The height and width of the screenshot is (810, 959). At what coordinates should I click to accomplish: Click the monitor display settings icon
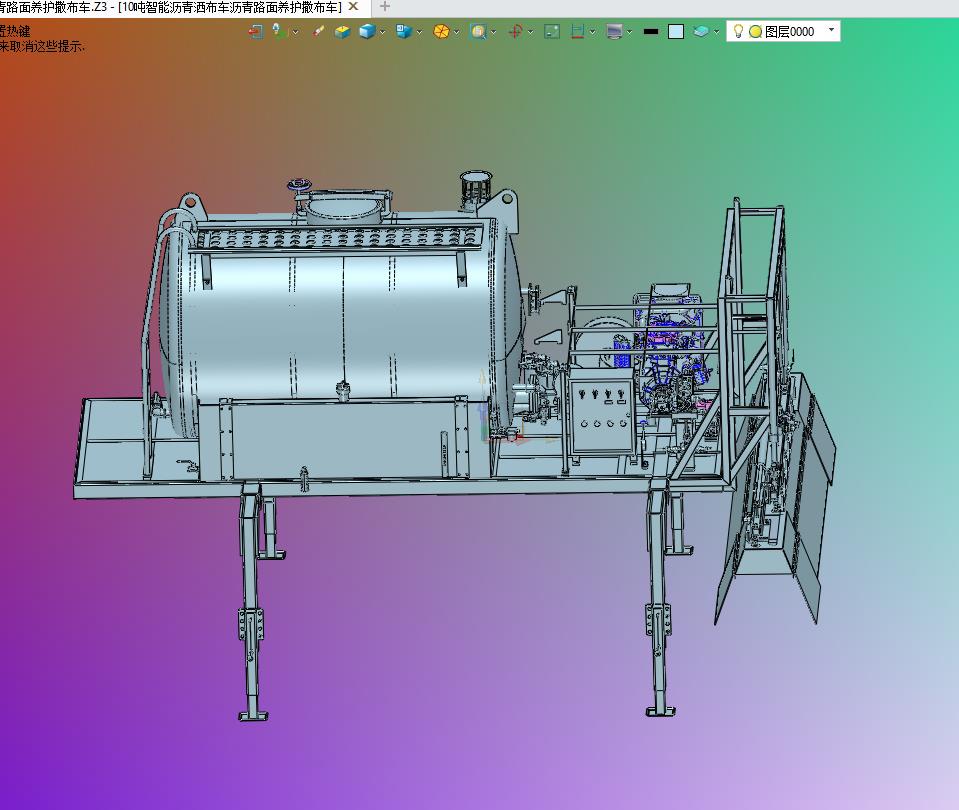(614, 31)
